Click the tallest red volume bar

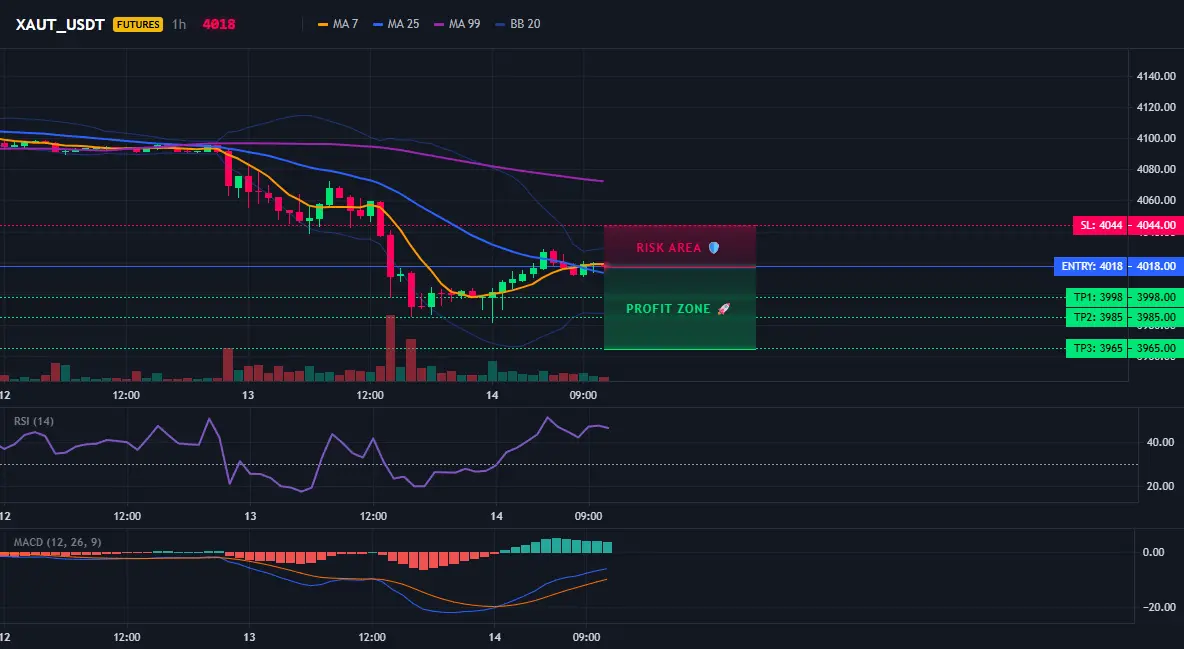click(x=390, y=348)
